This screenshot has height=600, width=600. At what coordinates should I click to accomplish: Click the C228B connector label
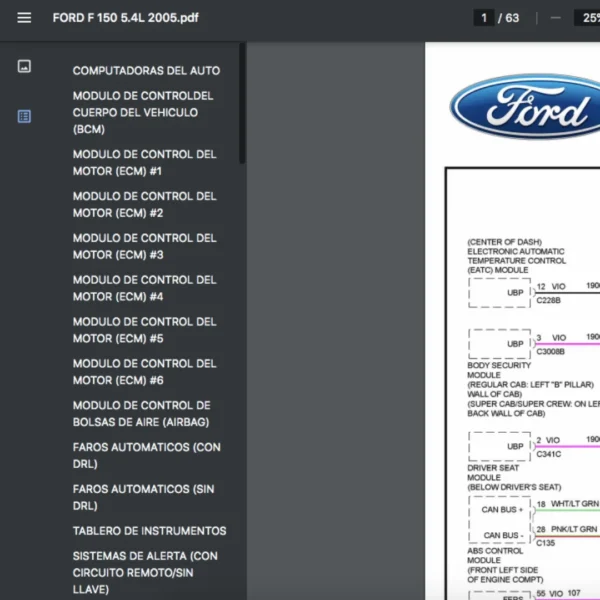[548, 300]
